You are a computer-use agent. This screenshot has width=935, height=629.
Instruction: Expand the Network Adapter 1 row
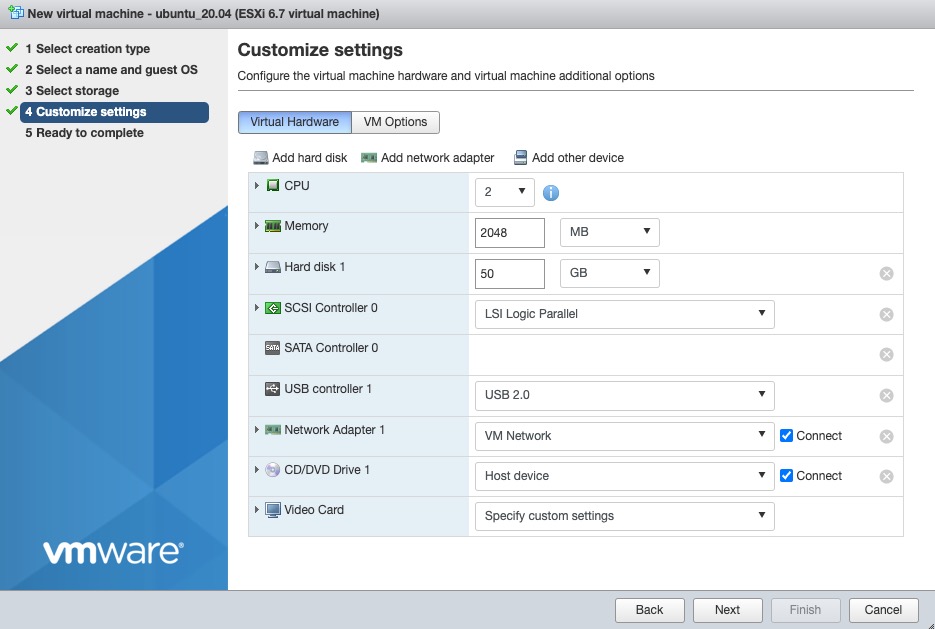pyautogui.click(x=257, y=430)
